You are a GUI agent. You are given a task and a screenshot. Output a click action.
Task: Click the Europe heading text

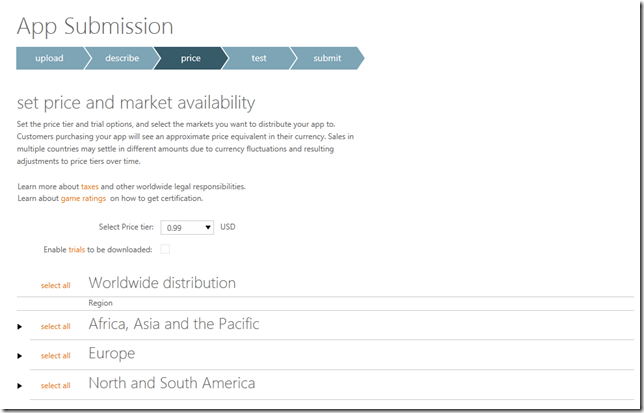(112, 353)
